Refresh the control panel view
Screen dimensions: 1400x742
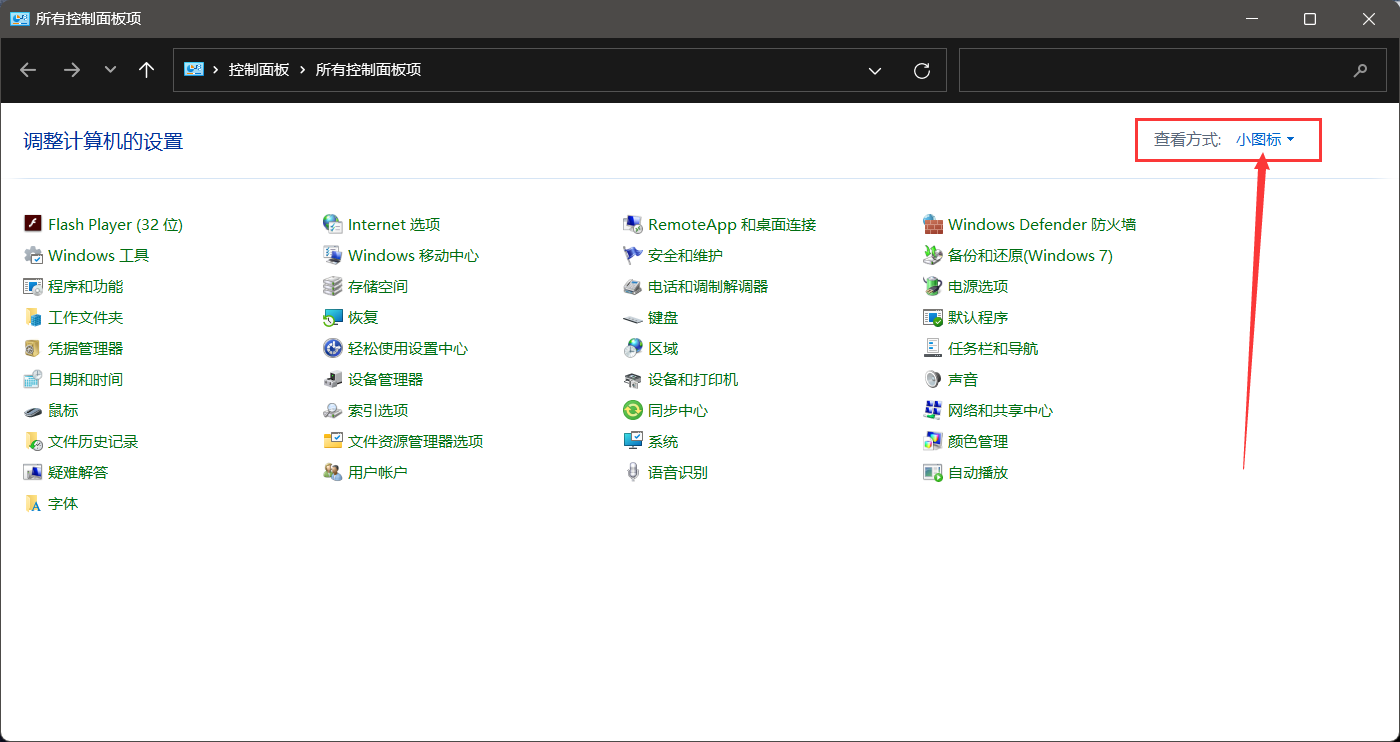[922, 70]
